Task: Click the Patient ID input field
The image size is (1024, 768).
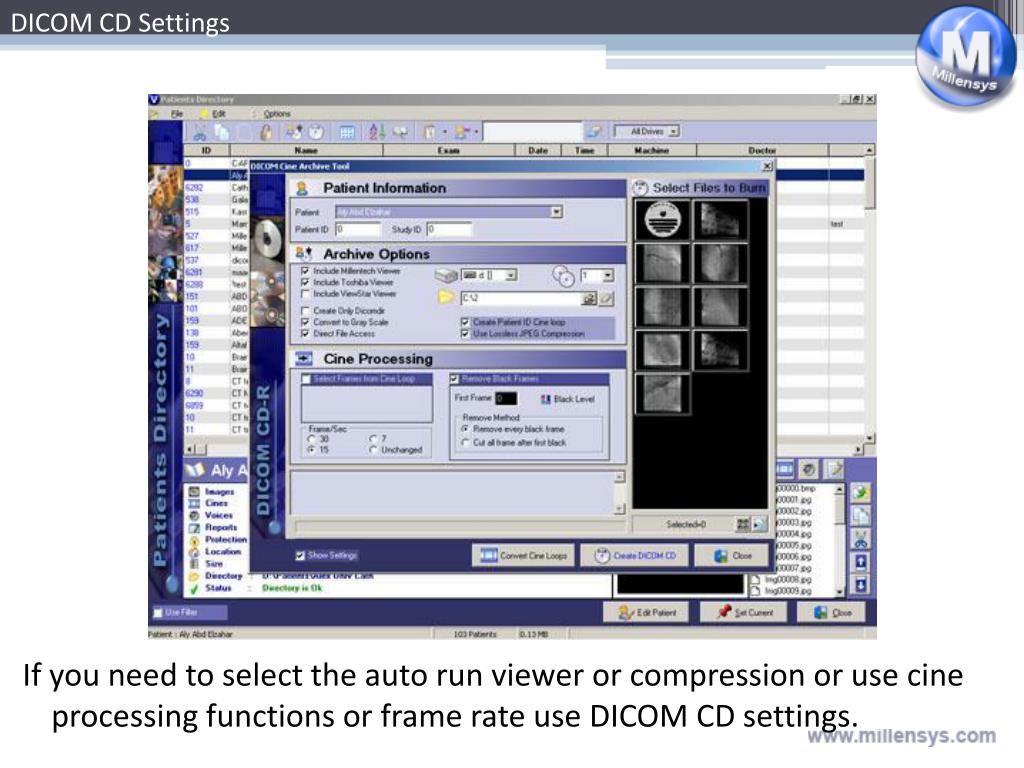Action: [358, 229]
